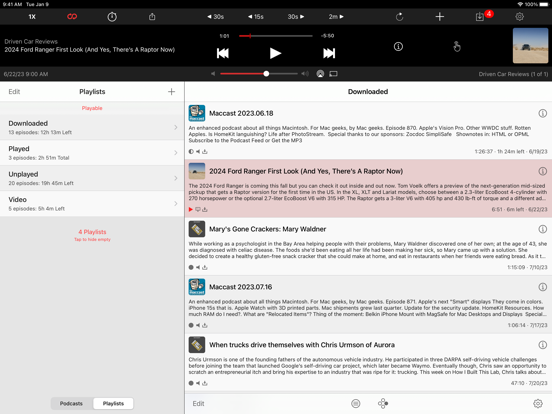Tap the gesture hand icon in player

tap(457, 46)
